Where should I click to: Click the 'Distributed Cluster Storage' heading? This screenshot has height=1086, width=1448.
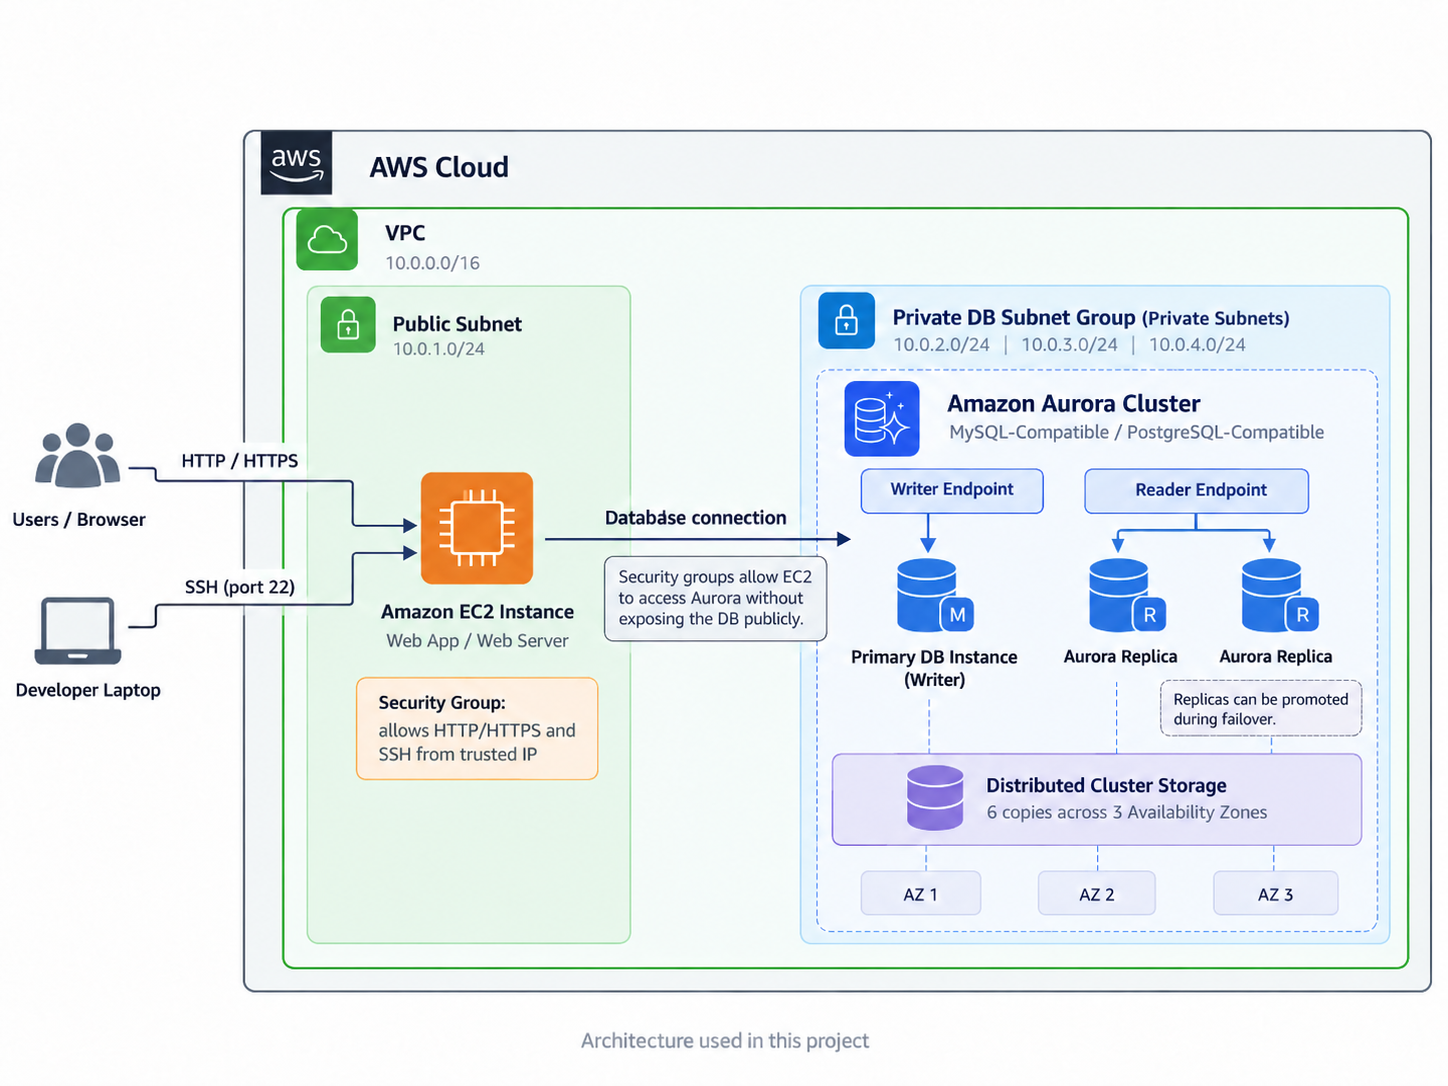tap(1106, 786)
